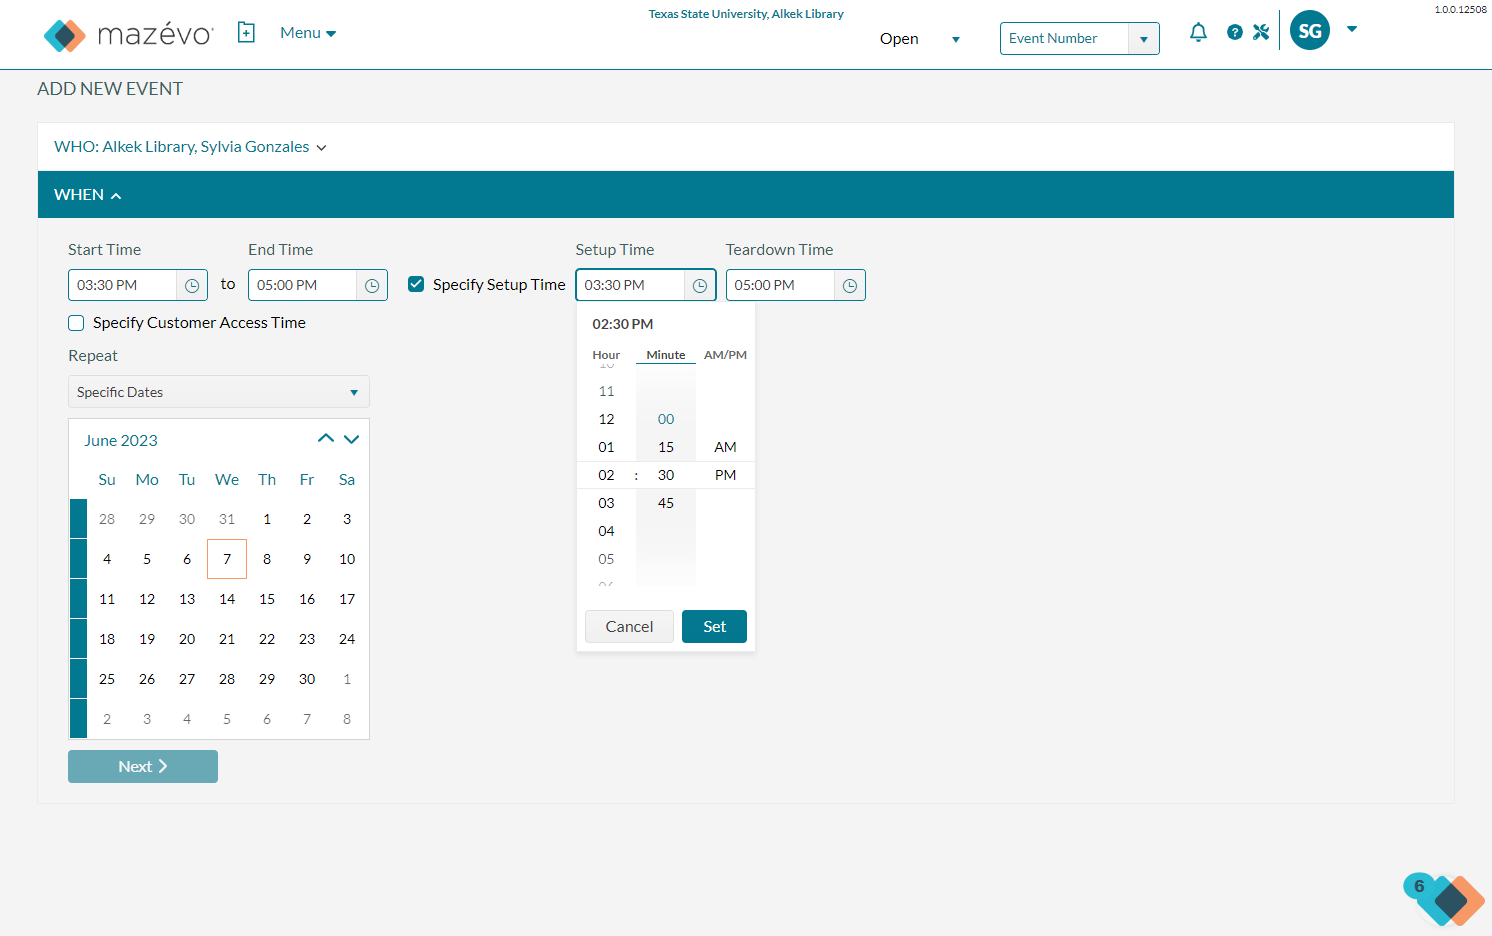Go to previous month in calendar
Viewport: 1492px width, 936px height.
(x=326, y=439)
